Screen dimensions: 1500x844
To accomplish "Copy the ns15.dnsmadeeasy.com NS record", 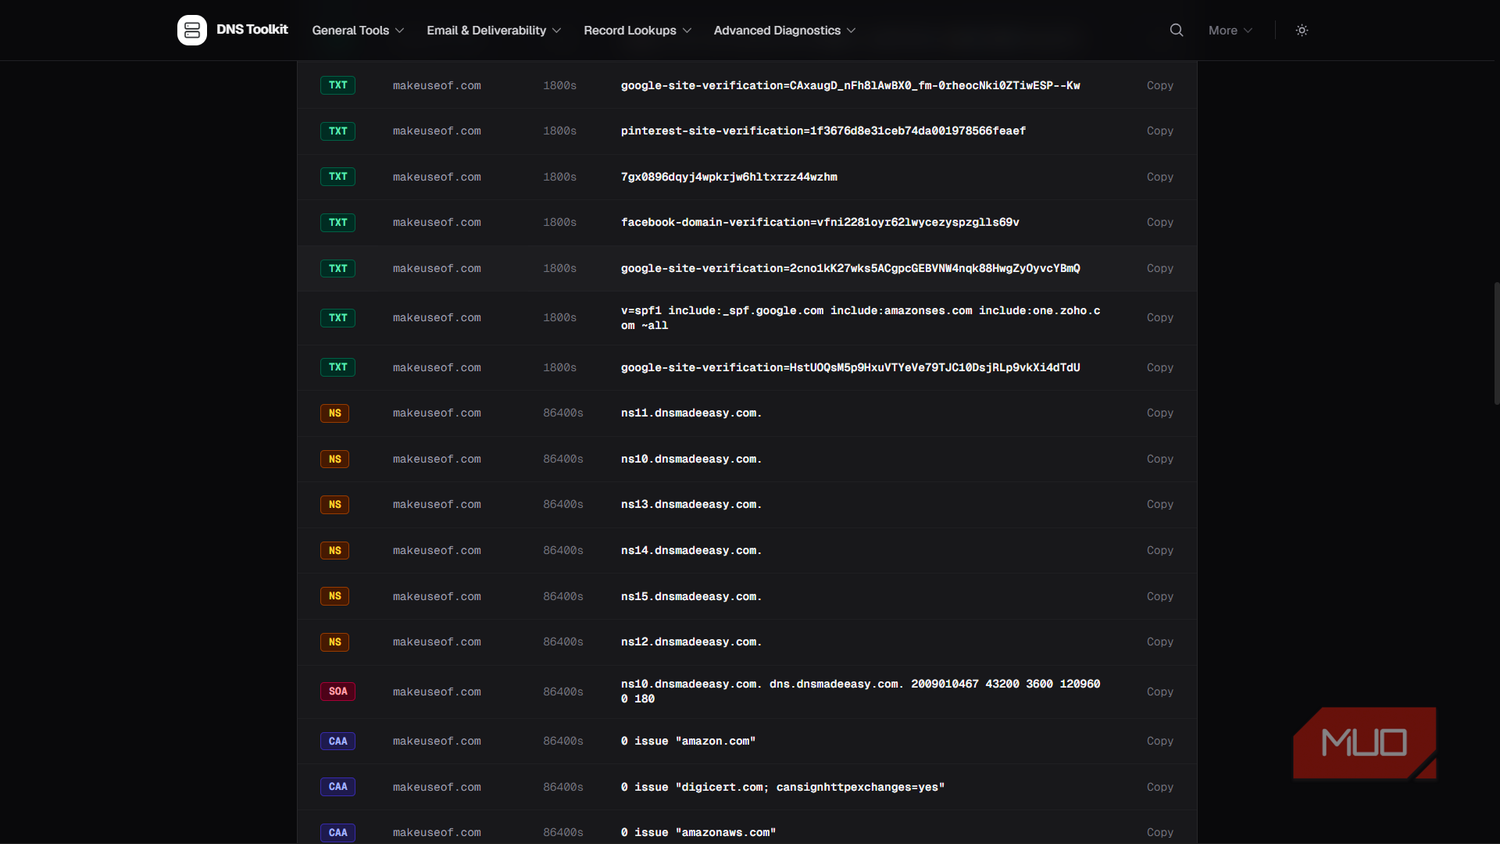I will 1160,596.
